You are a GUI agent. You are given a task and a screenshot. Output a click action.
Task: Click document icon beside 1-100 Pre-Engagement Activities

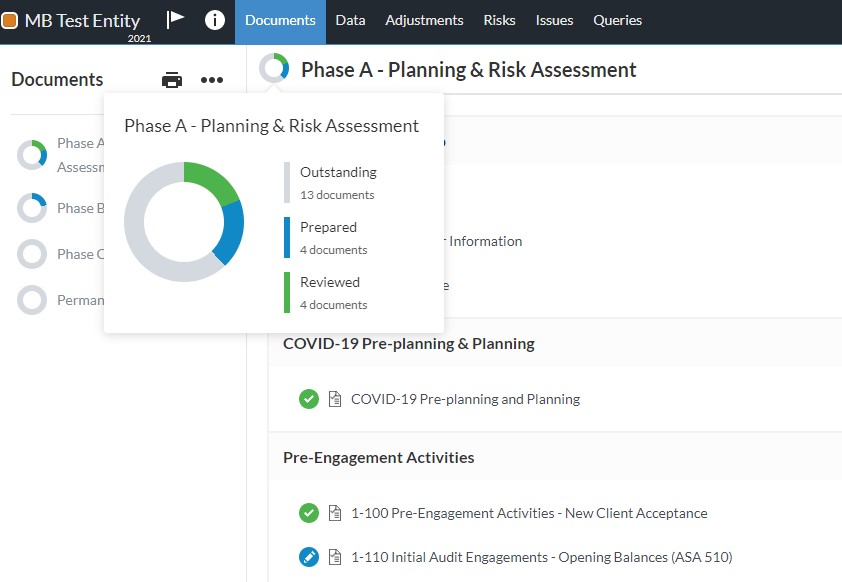336,513
